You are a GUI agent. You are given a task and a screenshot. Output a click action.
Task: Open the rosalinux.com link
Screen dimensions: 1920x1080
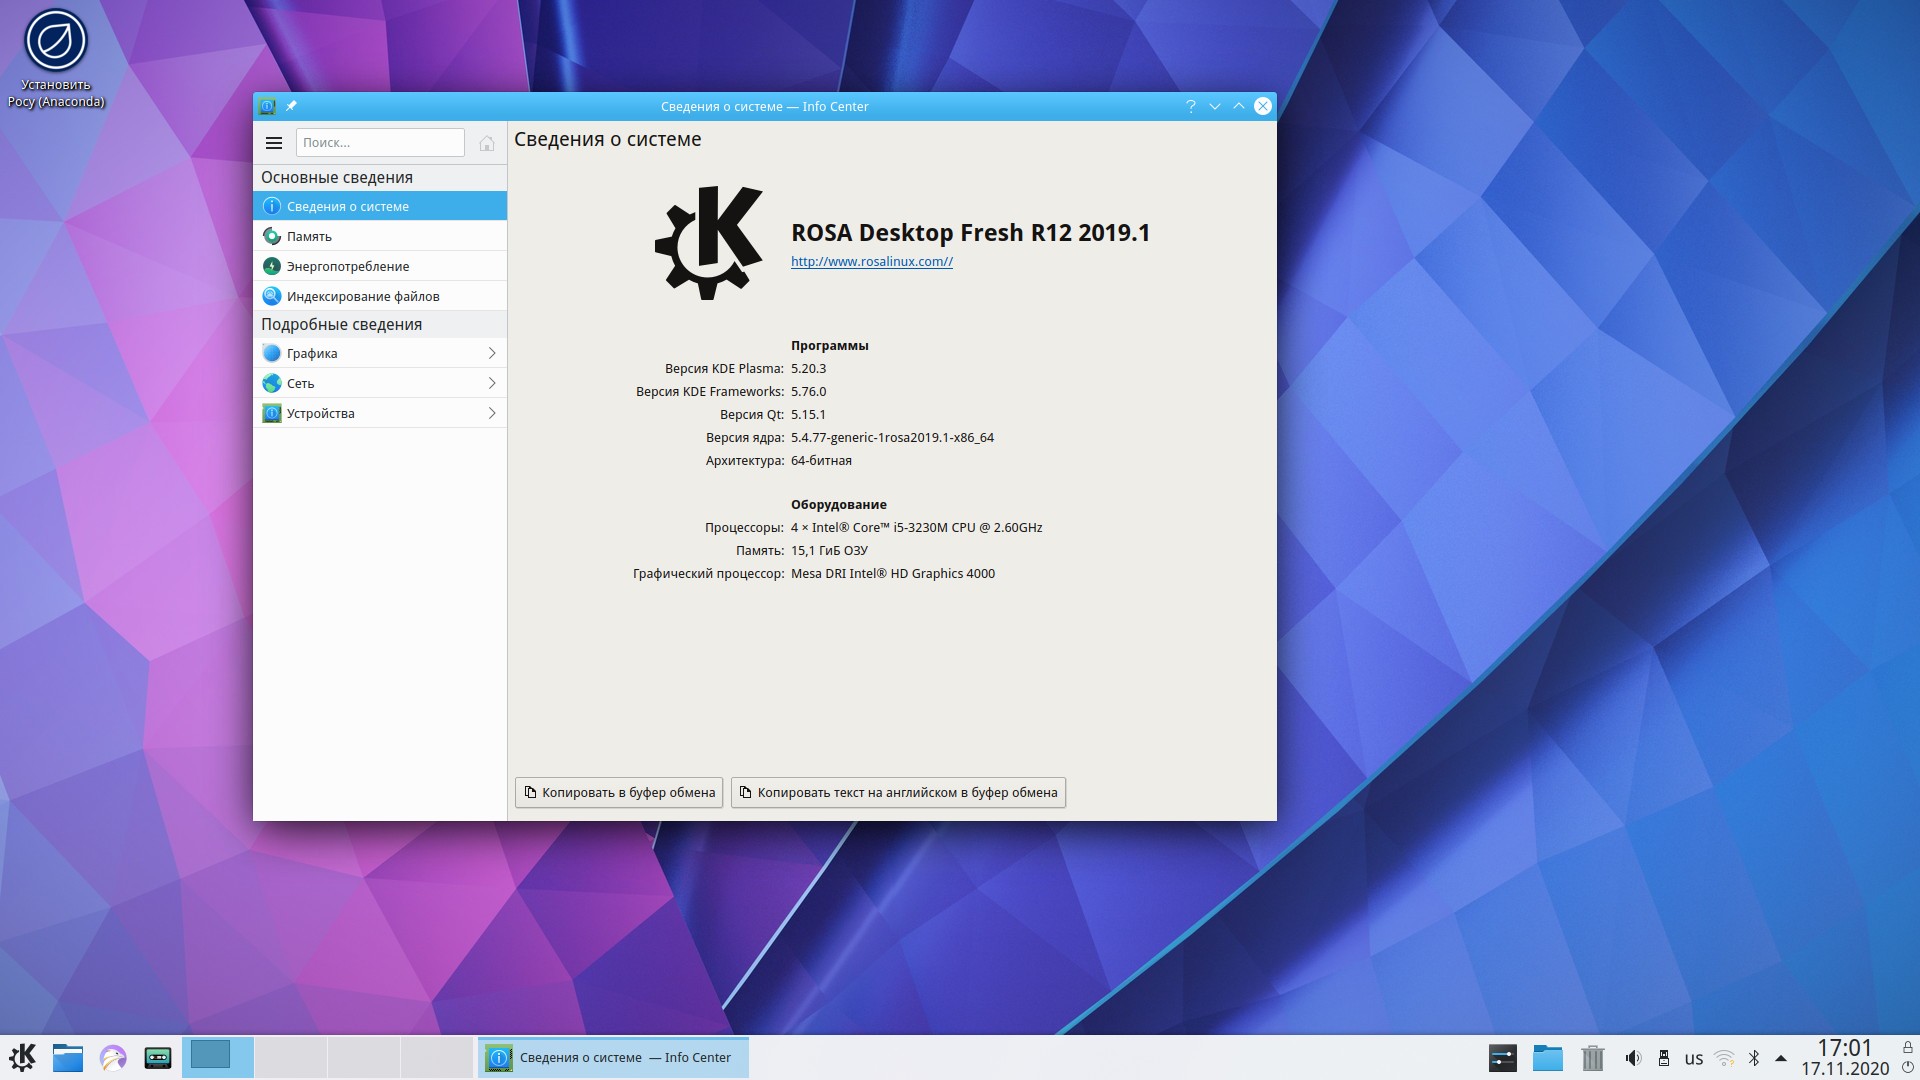pyautogui.click(x=871, y=261)
